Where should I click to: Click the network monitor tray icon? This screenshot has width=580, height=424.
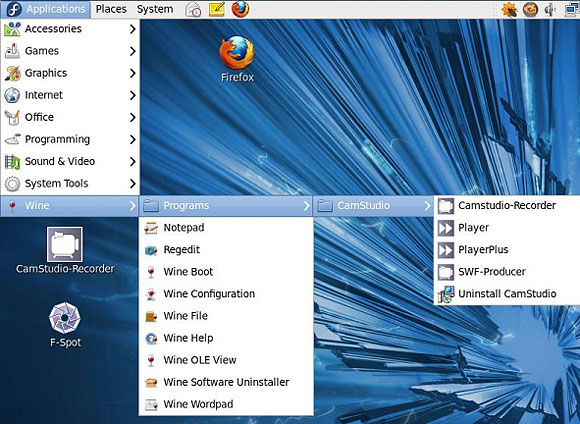click(572, 10)
